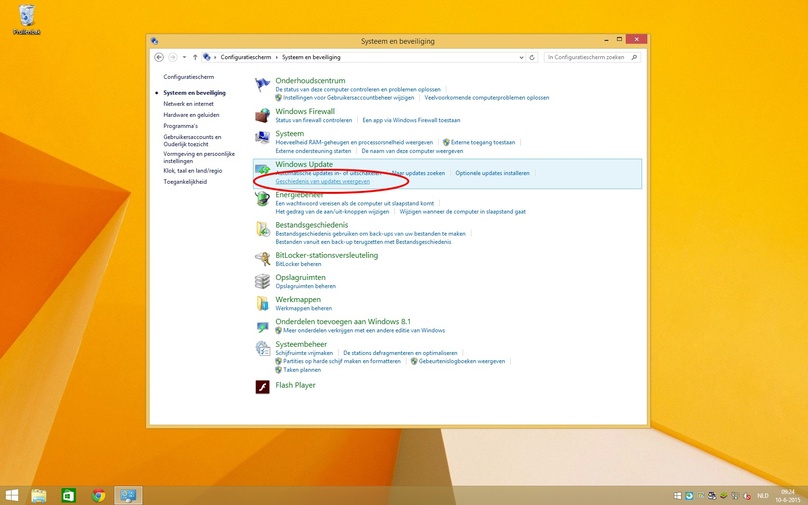
Task: Click the search magnifier icon
Action: coord(634,57)
